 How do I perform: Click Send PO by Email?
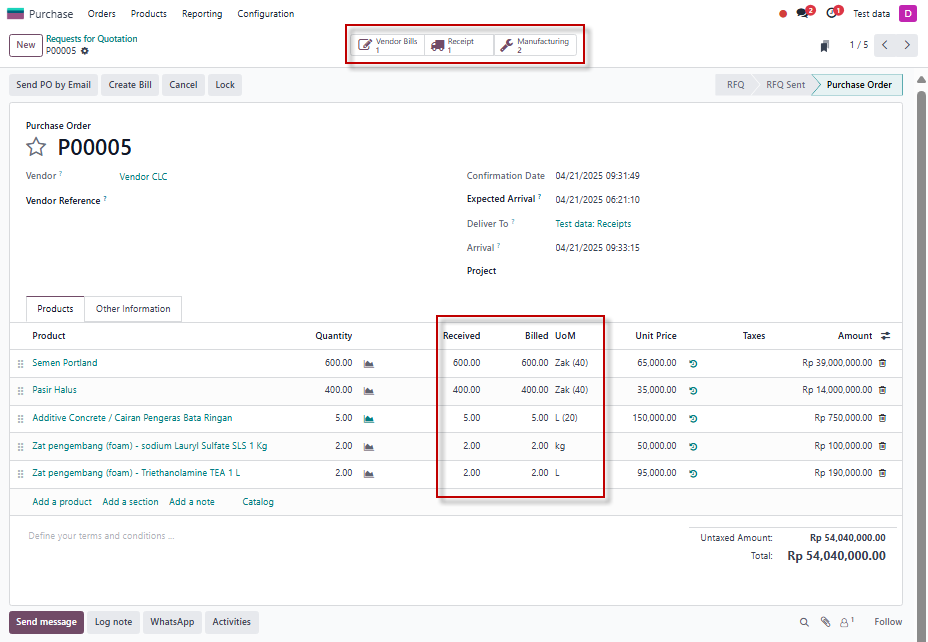click(53, 85)
